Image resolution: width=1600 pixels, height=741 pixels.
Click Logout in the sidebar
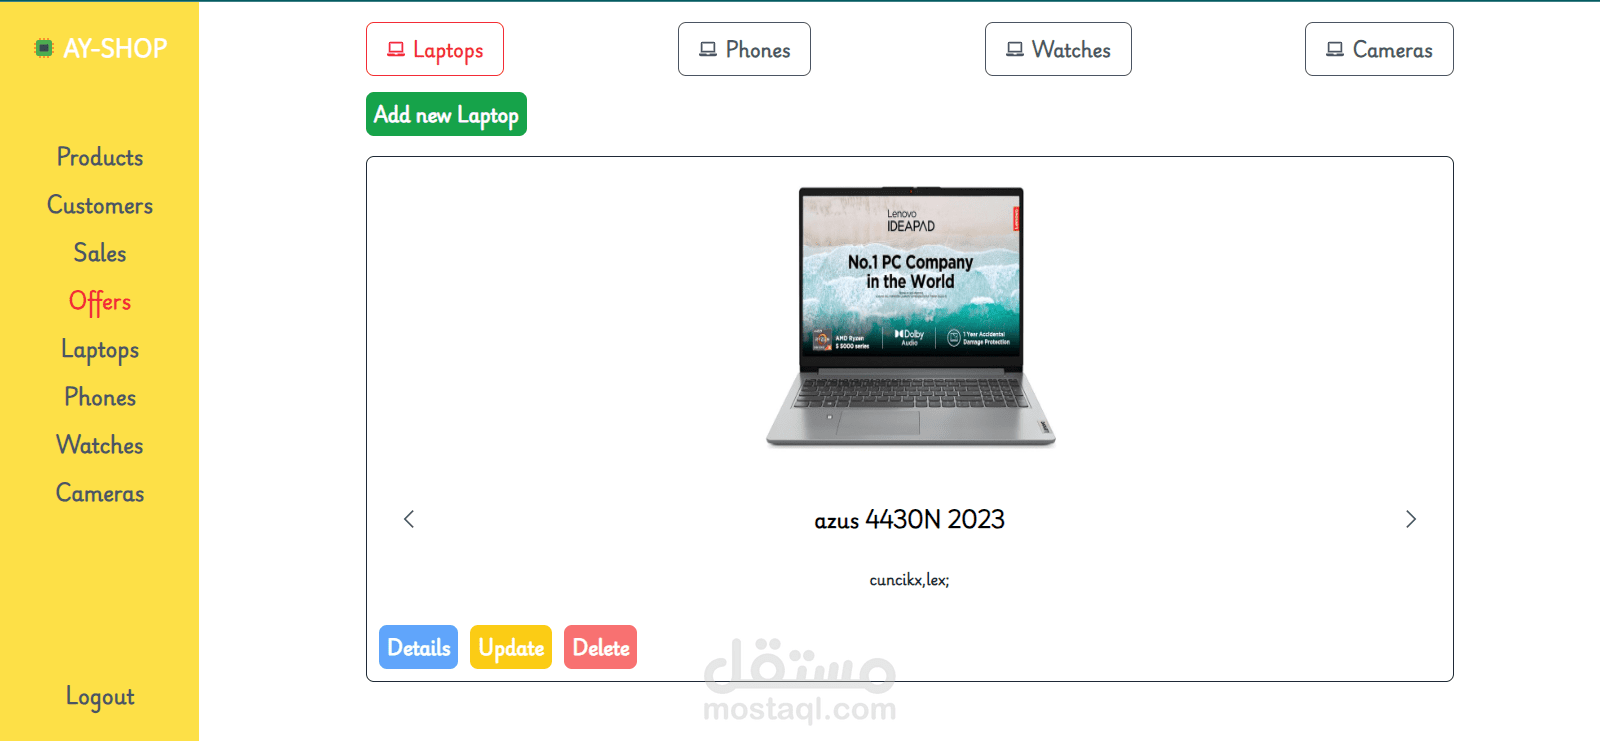click(100, 696)
